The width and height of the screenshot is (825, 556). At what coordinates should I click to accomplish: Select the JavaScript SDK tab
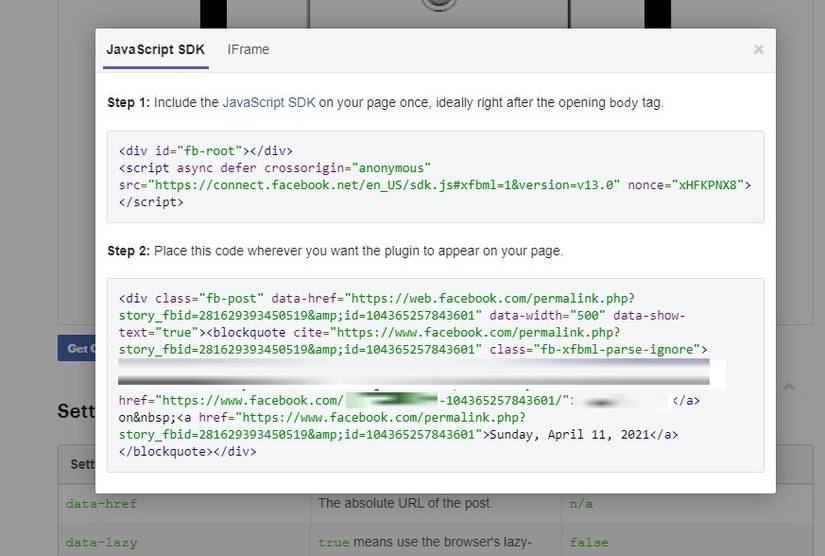(x=155, y=49)
